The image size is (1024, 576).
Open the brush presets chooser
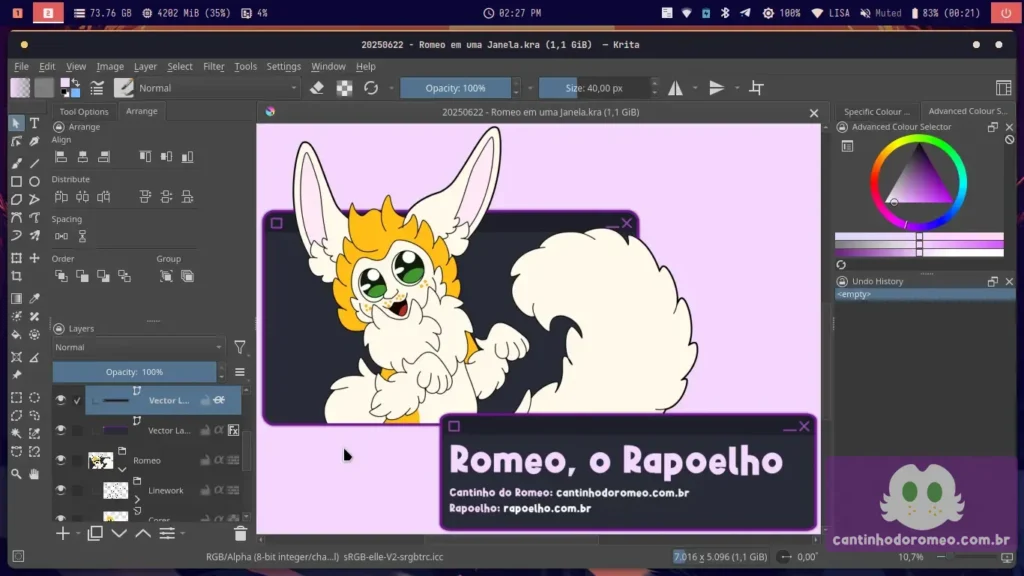123,88
